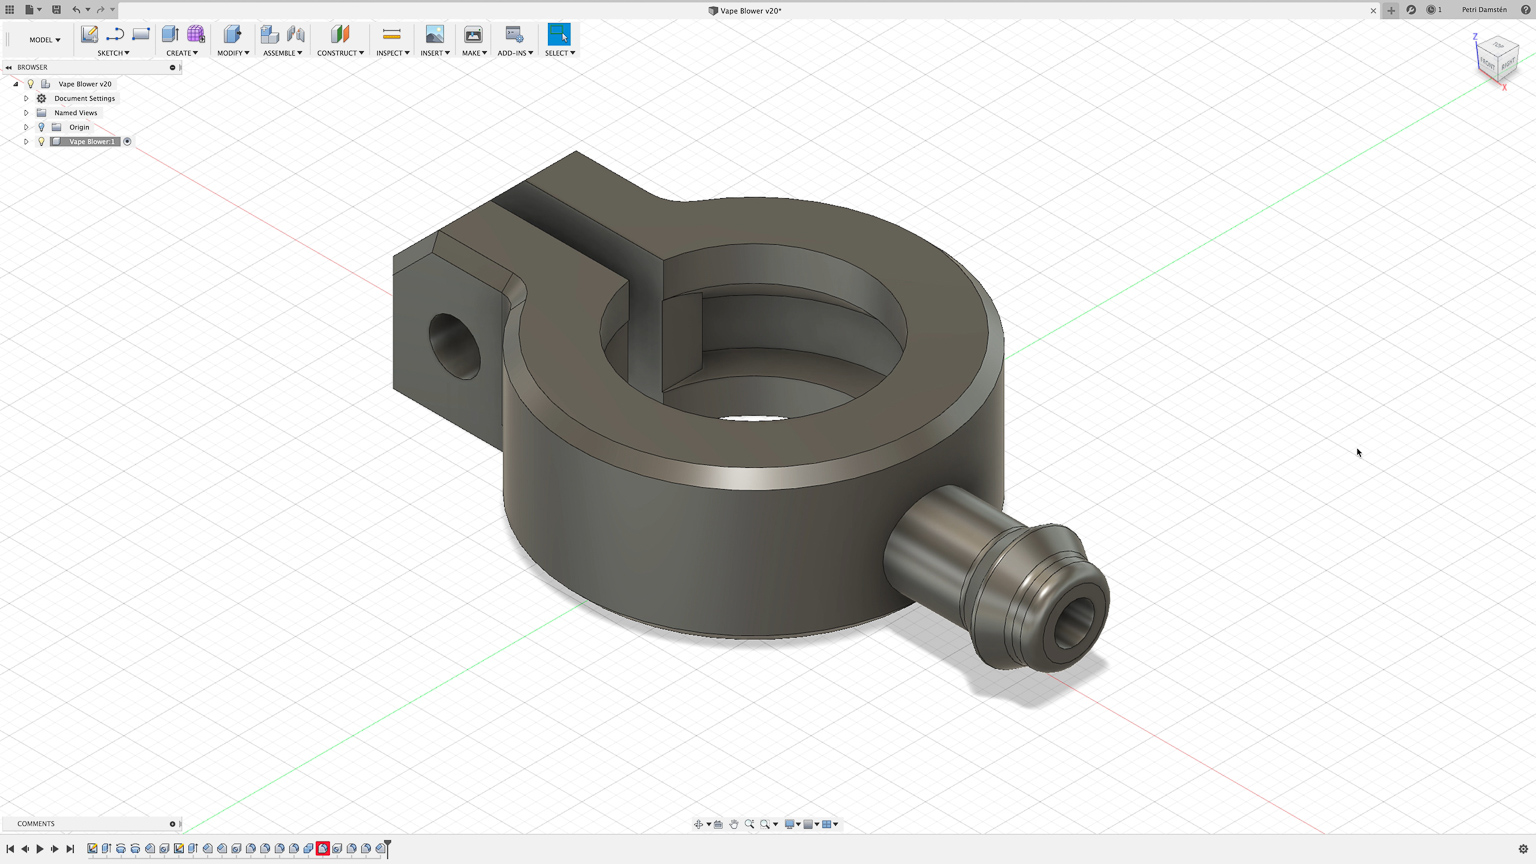This screenshot has width=1536, height=864.
Task: Expand the Comments panel with the plus button
Action: click(172, 824)
